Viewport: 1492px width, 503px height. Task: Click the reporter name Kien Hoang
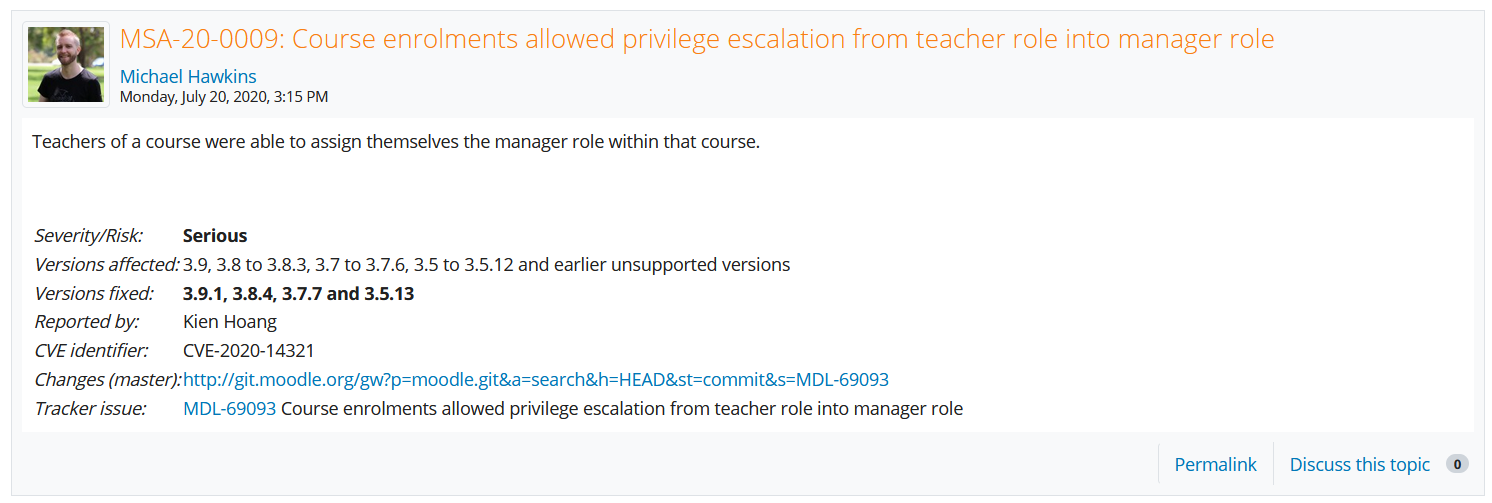[x=230, y=322]
